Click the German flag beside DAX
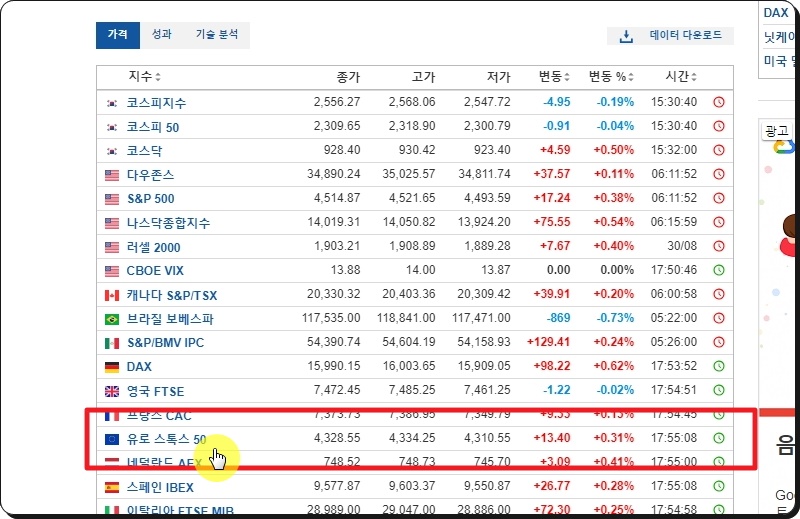This screenshot has width=800, height=519. point(112,367)
